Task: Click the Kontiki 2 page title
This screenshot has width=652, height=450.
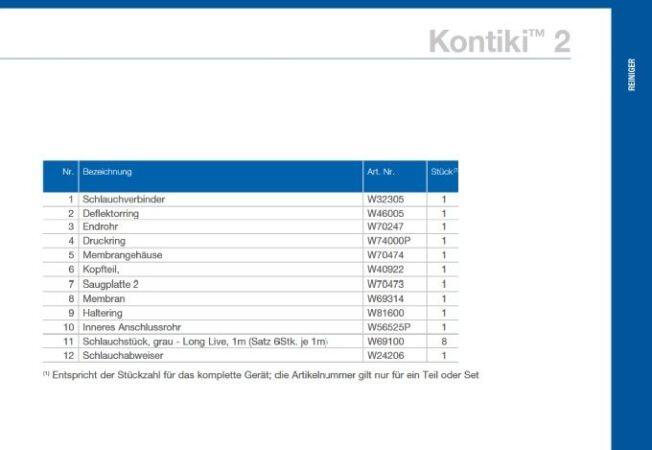Action: [x=499, y=41]
